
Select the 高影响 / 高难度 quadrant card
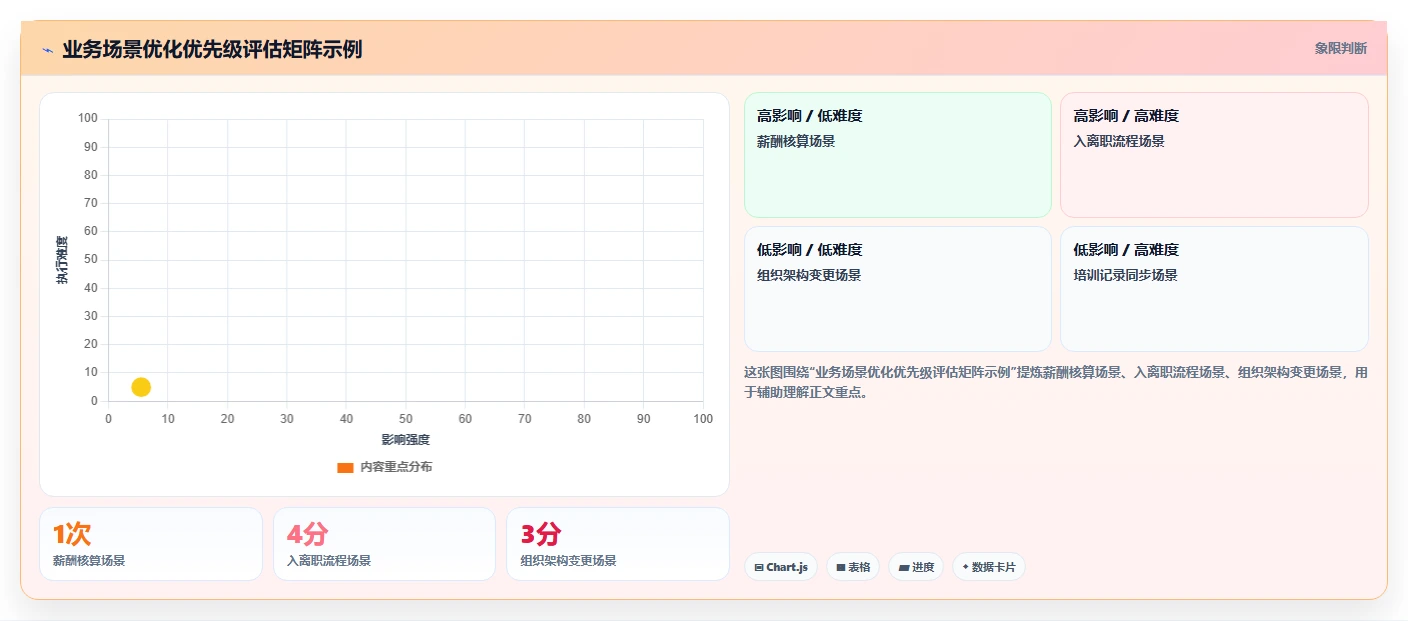point(1214,155)
